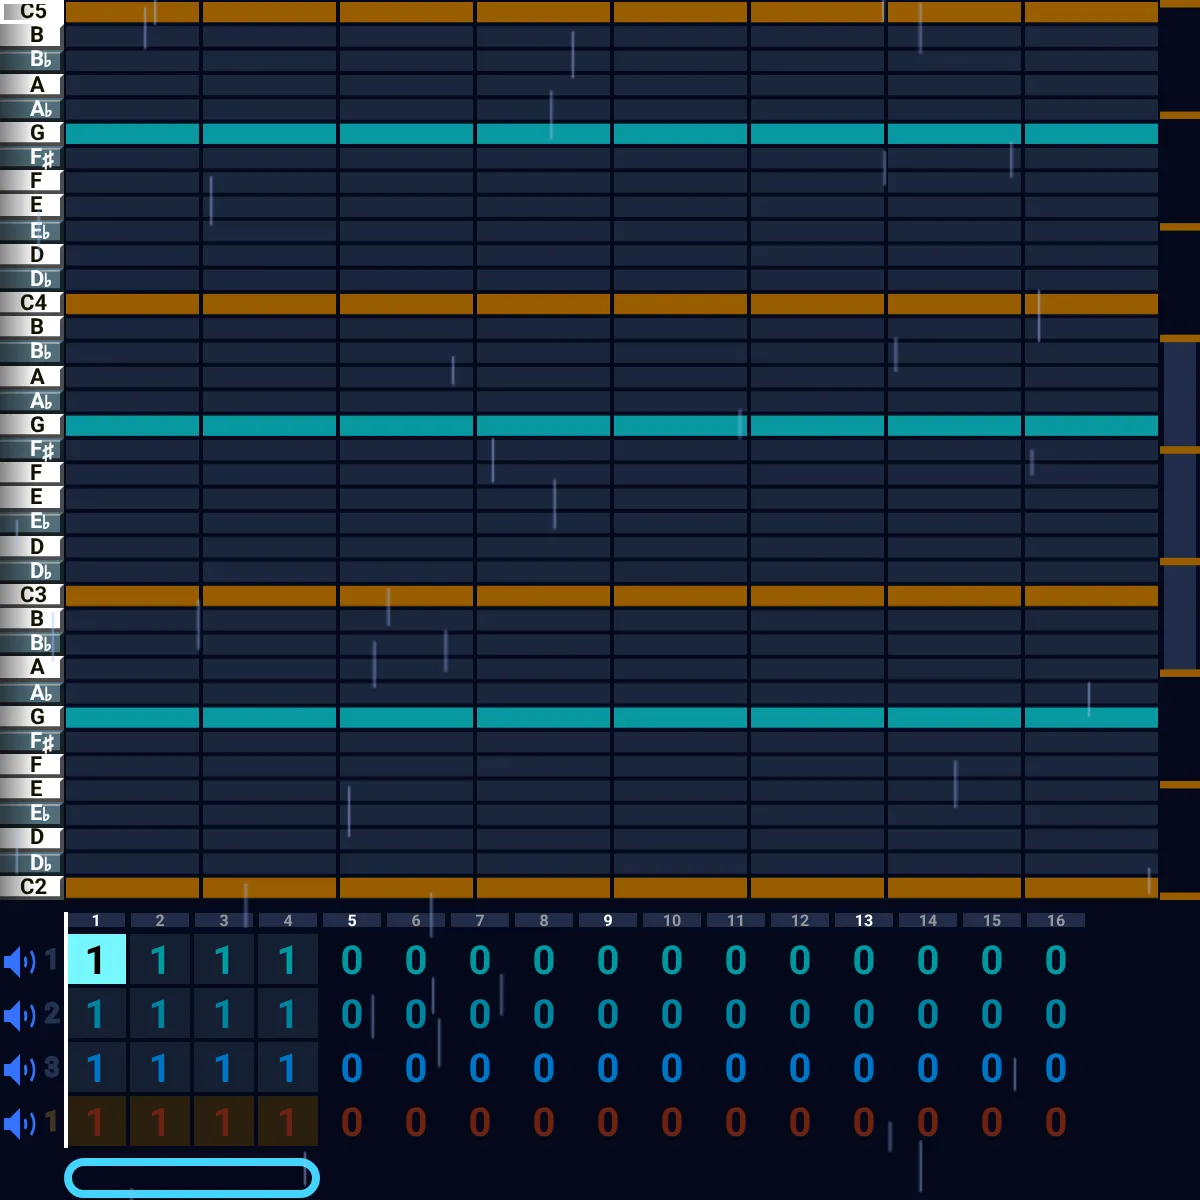Click the top octave G note row, first beat
The image size is (1200, 1200).
tap(132, 133)
